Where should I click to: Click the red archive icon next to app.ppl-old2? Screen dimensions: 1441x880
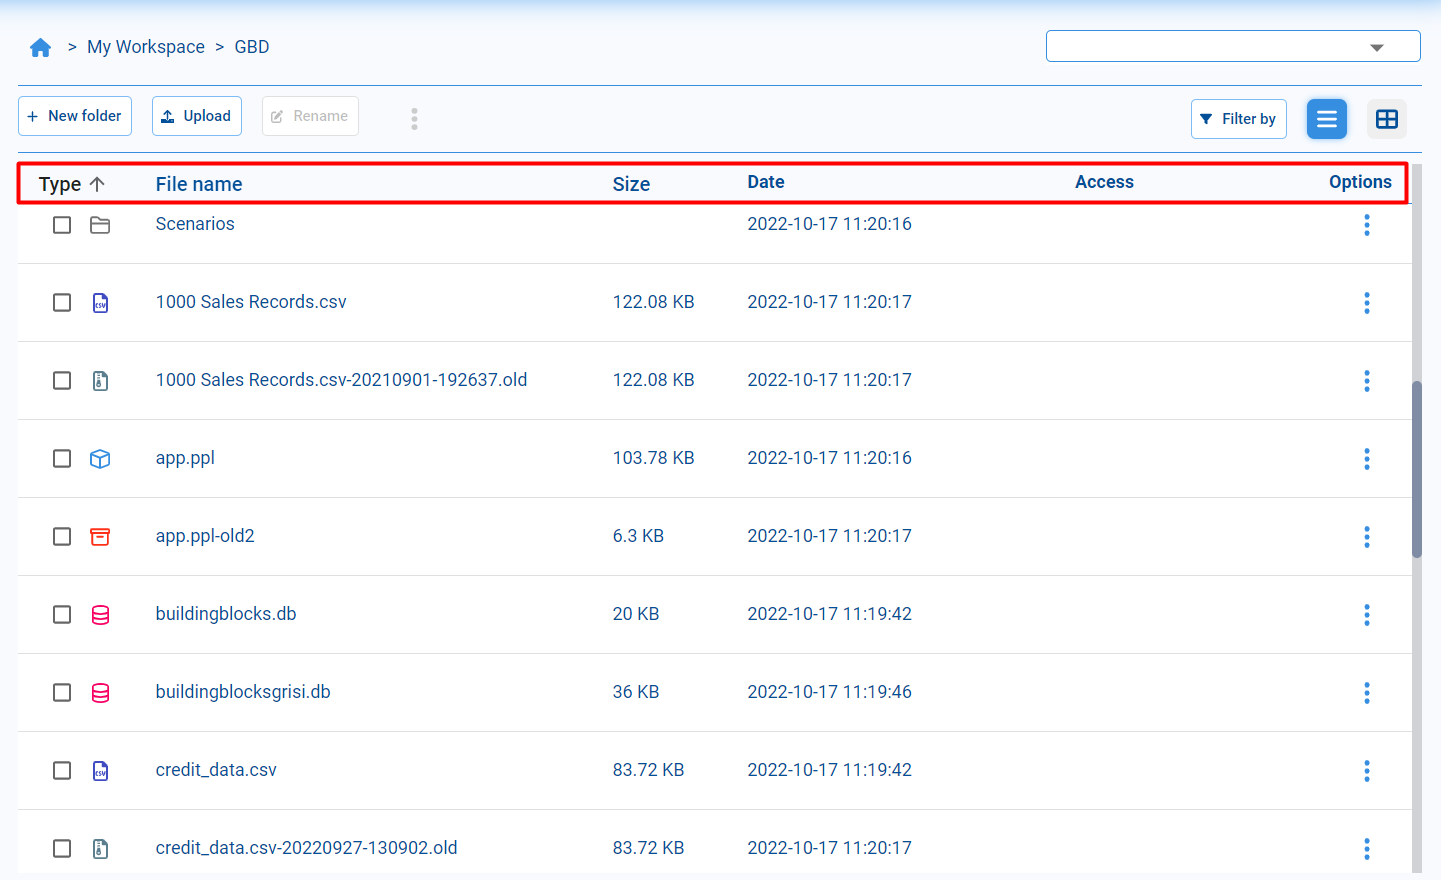tap(100, 536)
